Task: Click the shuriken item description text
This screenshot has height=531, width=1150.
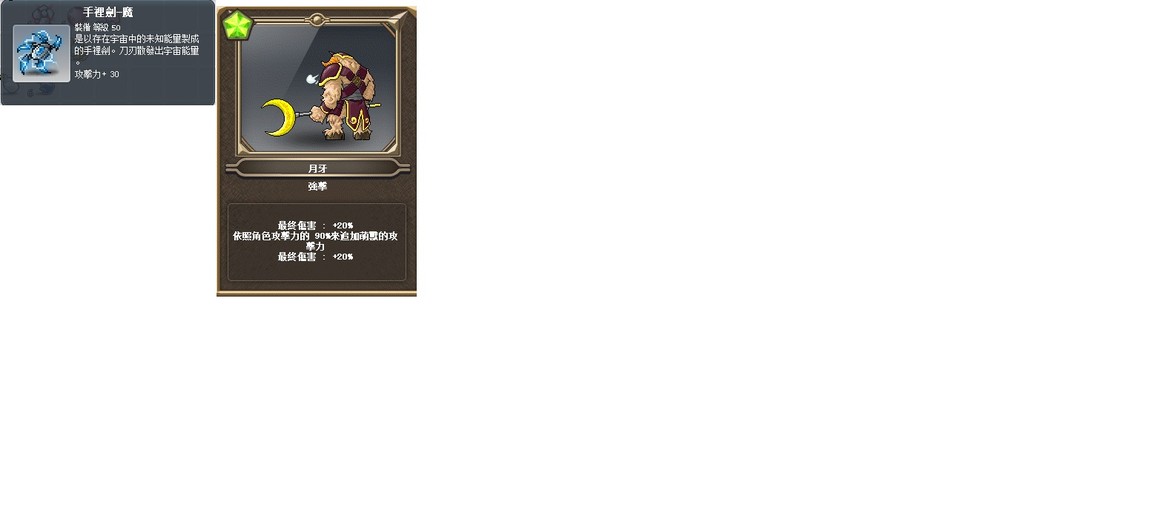Action: [137, 50]
